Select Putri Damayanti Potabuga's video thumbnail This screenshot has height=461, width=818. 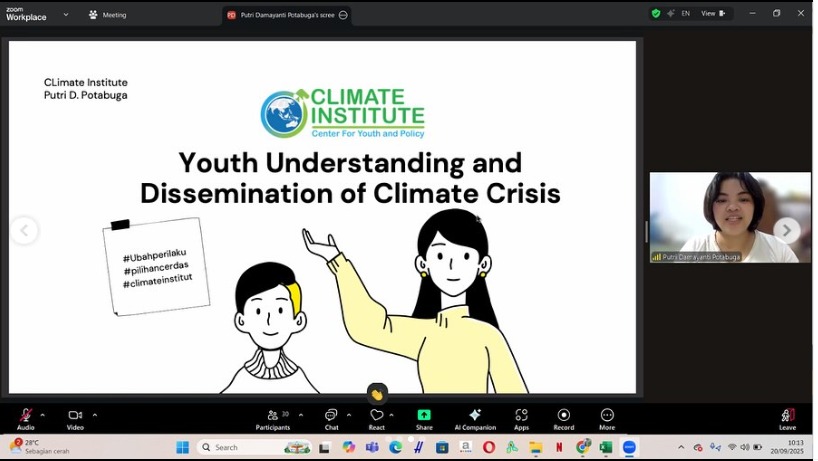tap(730, 217)
